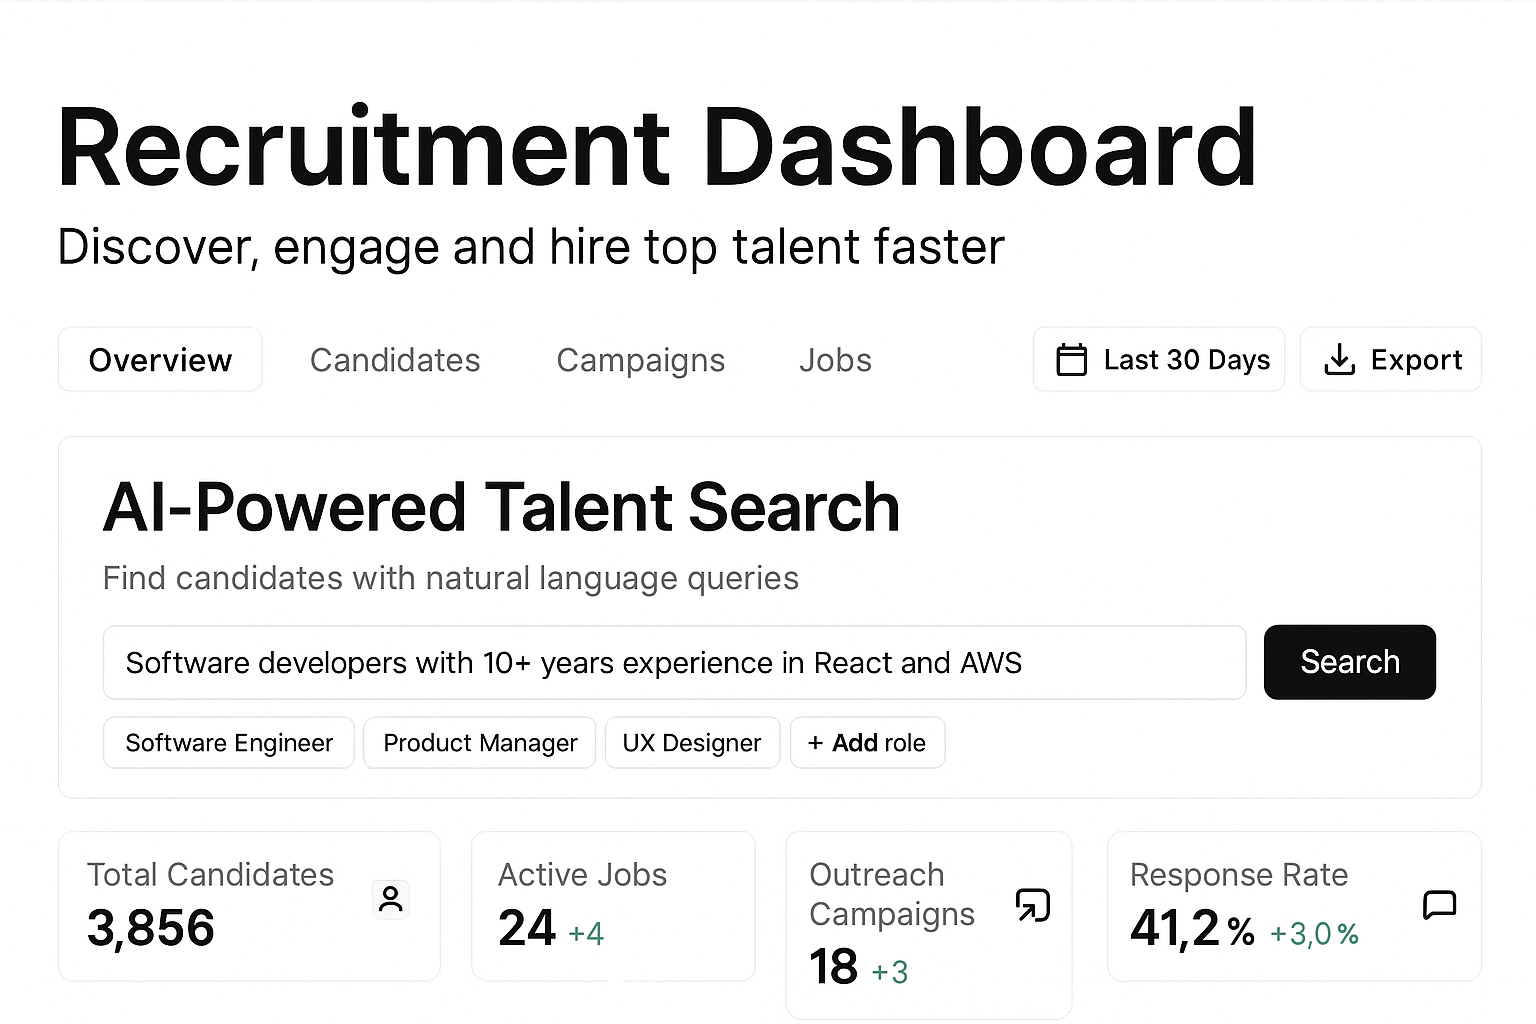Click inside the talent search query field
The height and width of the screenshot is (1024, 1536).
(x=674, y=662)
